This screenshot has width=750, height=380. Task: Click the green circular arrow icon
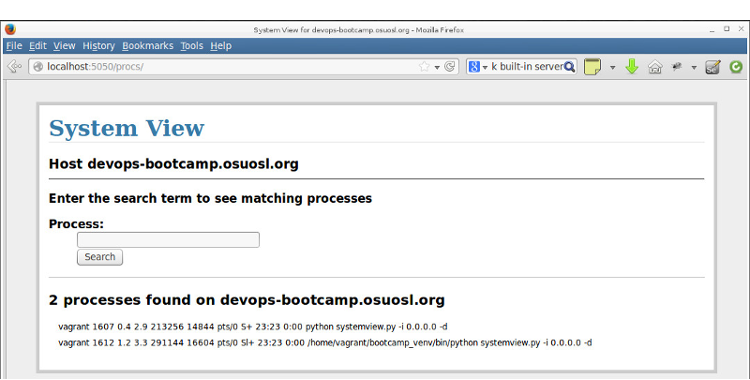[736, 67]
